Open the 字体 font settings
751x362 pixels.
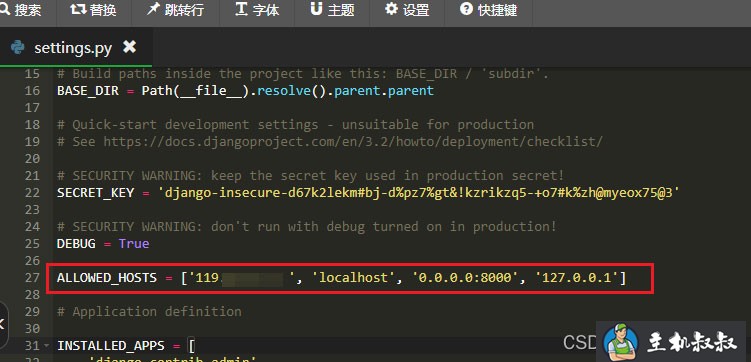(257, 10)
